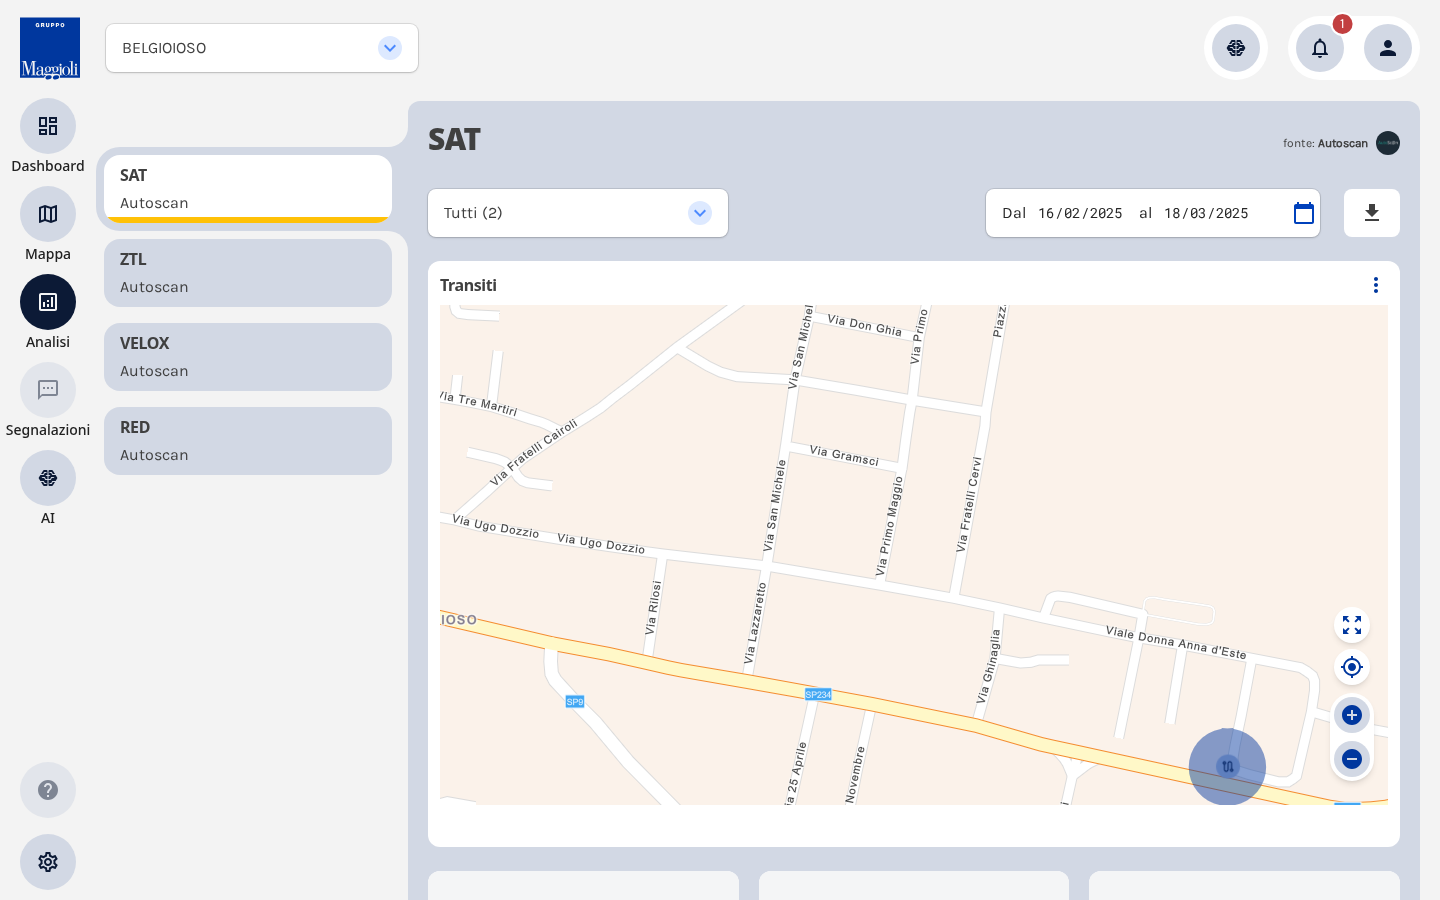The image size is (1440, 900).
Task: Click the Via Ghinaglia map label
Action: (988, 667)
